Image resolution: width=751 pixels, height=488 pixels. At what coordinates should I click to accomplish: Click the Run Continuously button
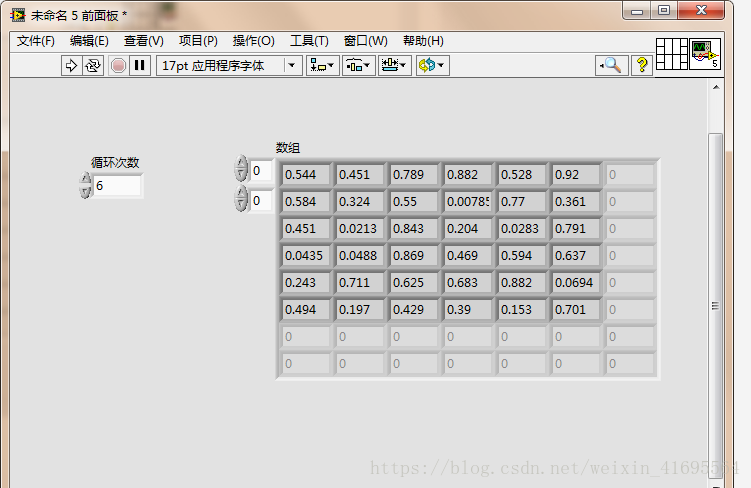click(92, 65)
